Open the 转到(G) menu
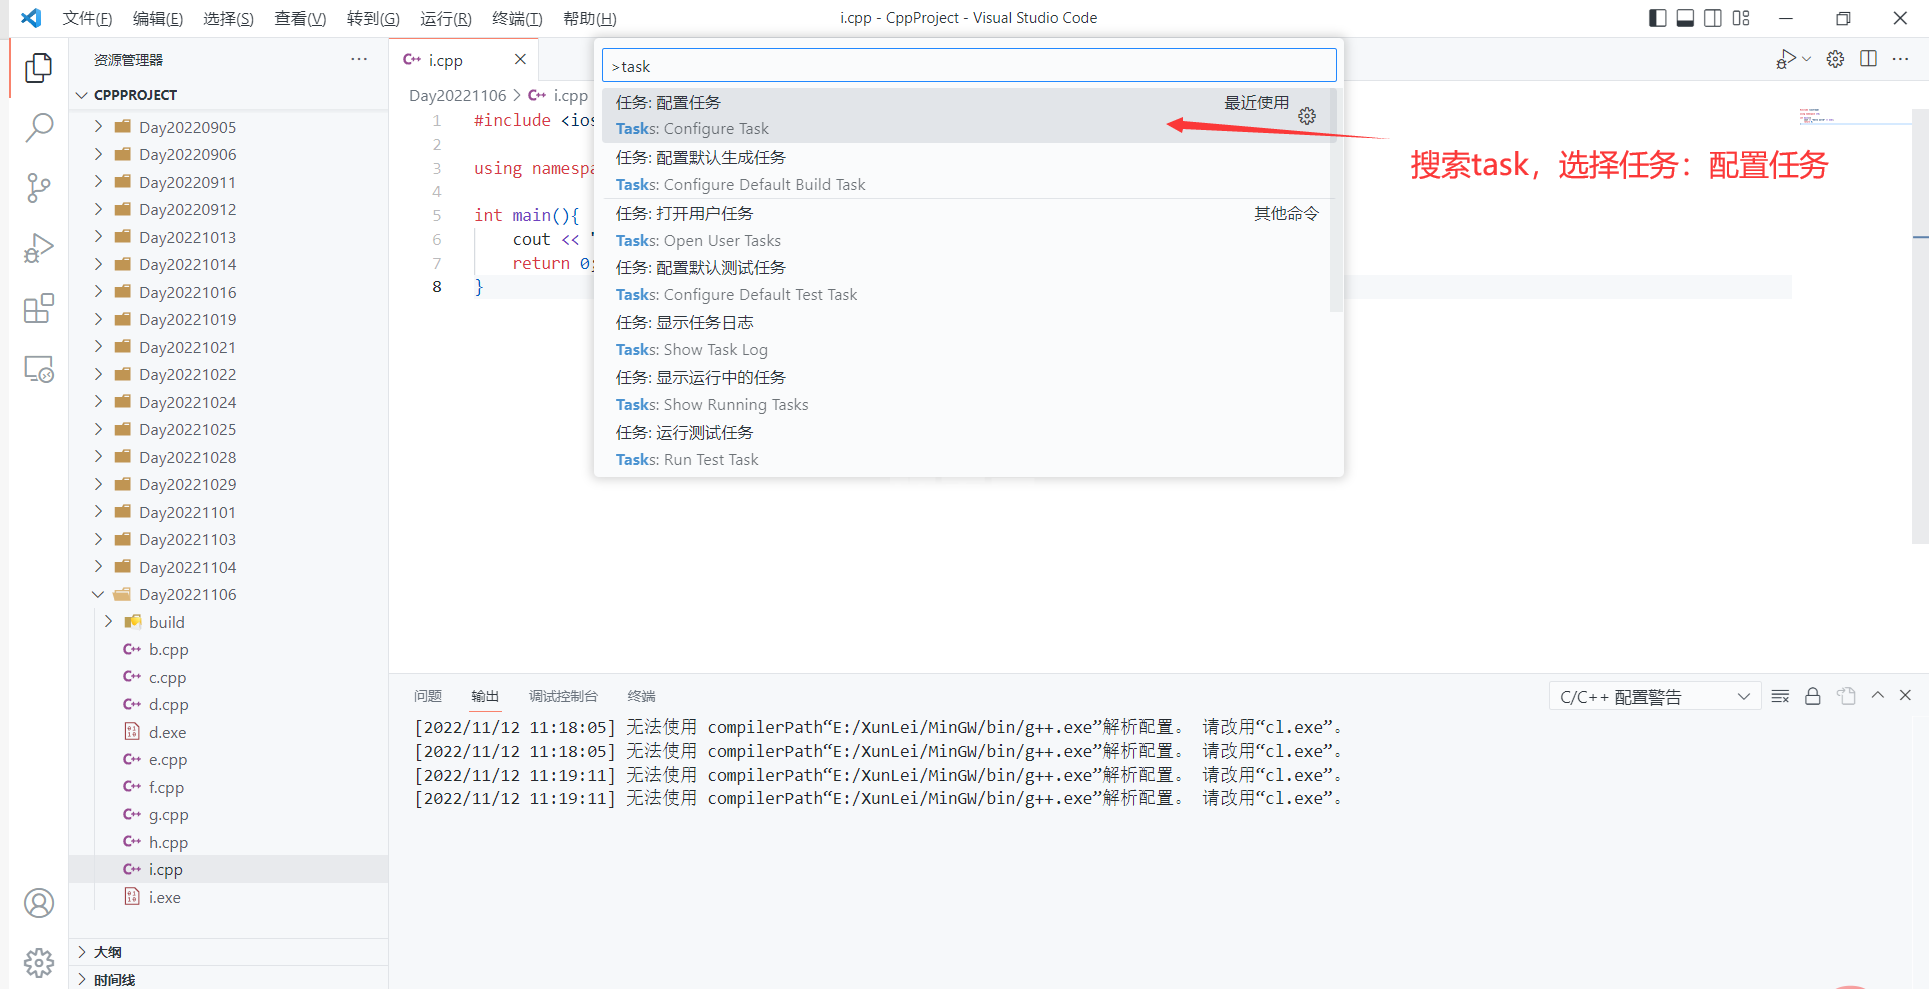Viewport: 1929px width, 989px height. [x=373, y=18]
